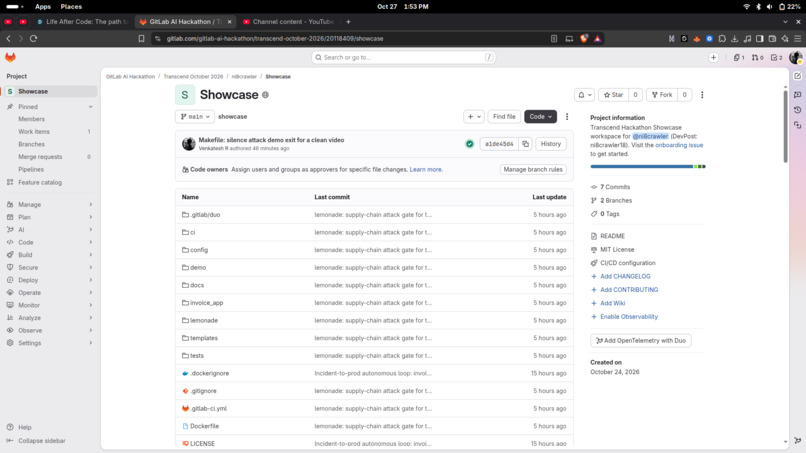
Task: Collapse sidebar button at bottom
Action: [x=36, y=441]
